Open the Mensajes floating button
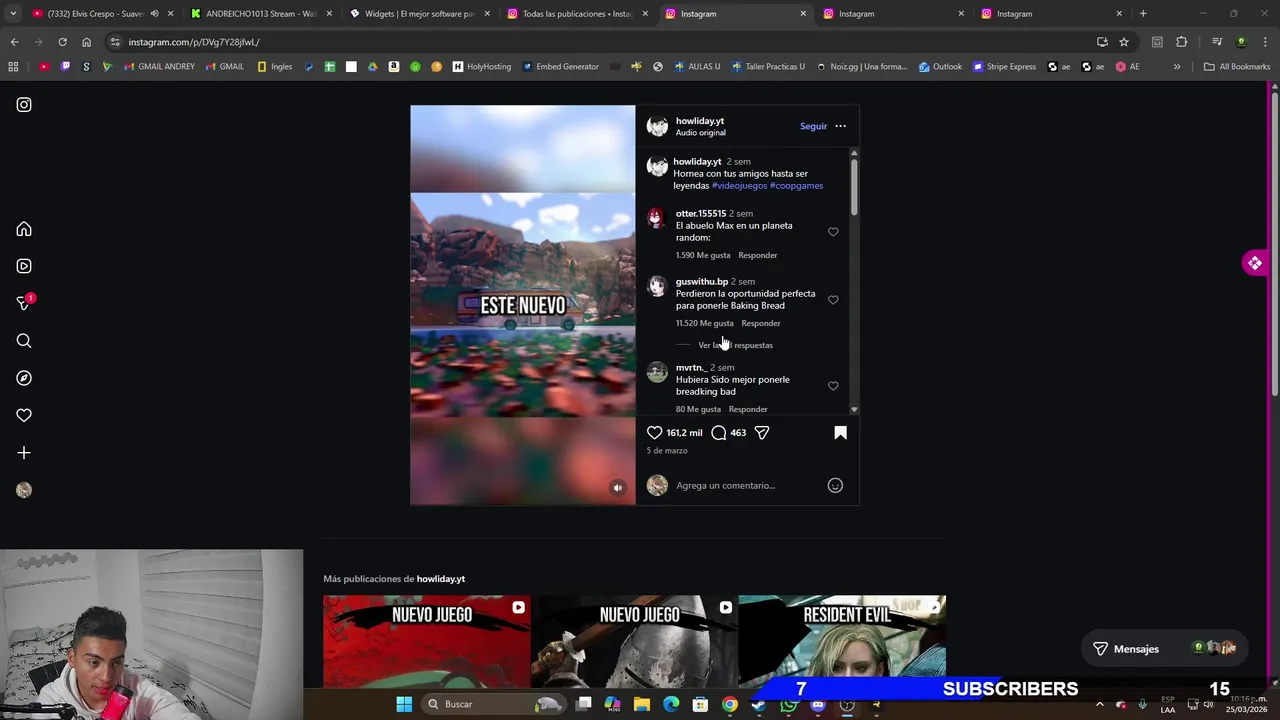Image resolution: width=1280 pixels, height=720 pixels. 1165,648
